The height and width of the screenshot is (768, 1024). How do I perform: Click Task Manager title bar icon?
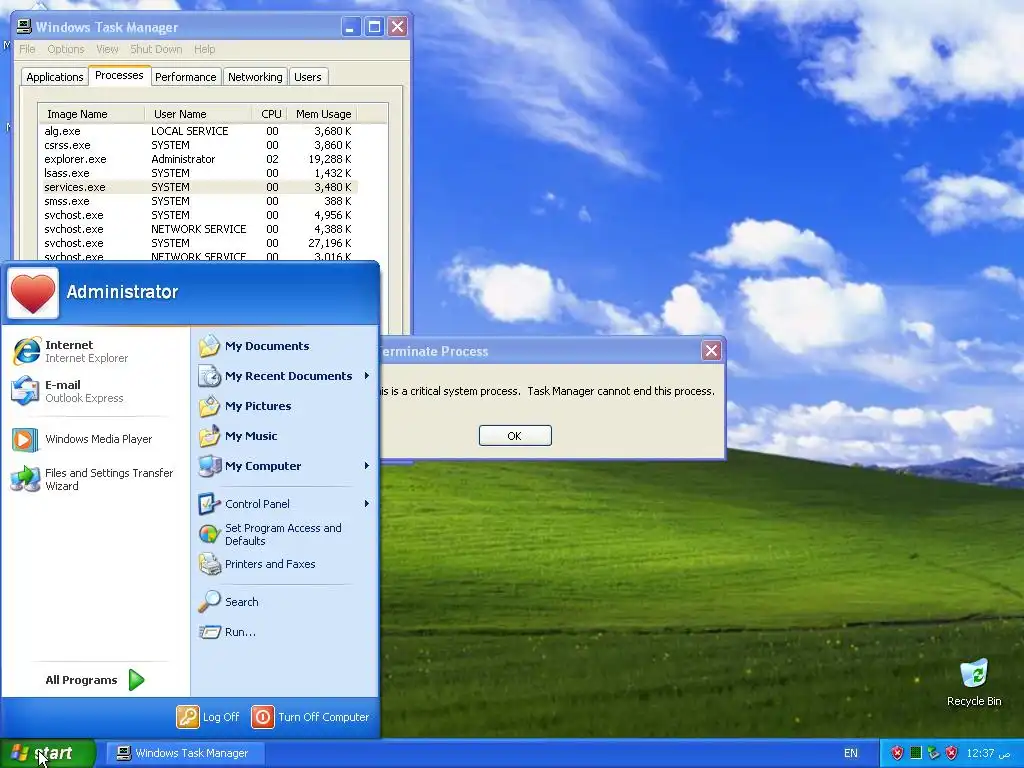[x=24, y=27]
